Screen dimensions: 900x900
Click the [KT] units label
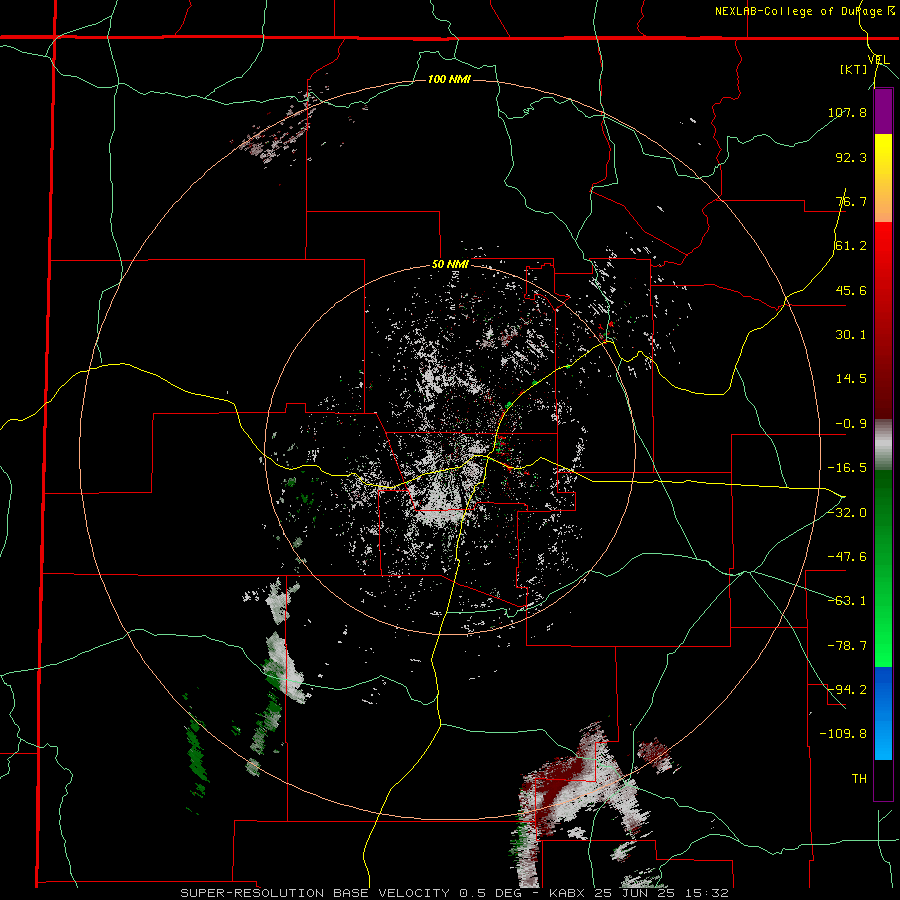coord(853,69)
